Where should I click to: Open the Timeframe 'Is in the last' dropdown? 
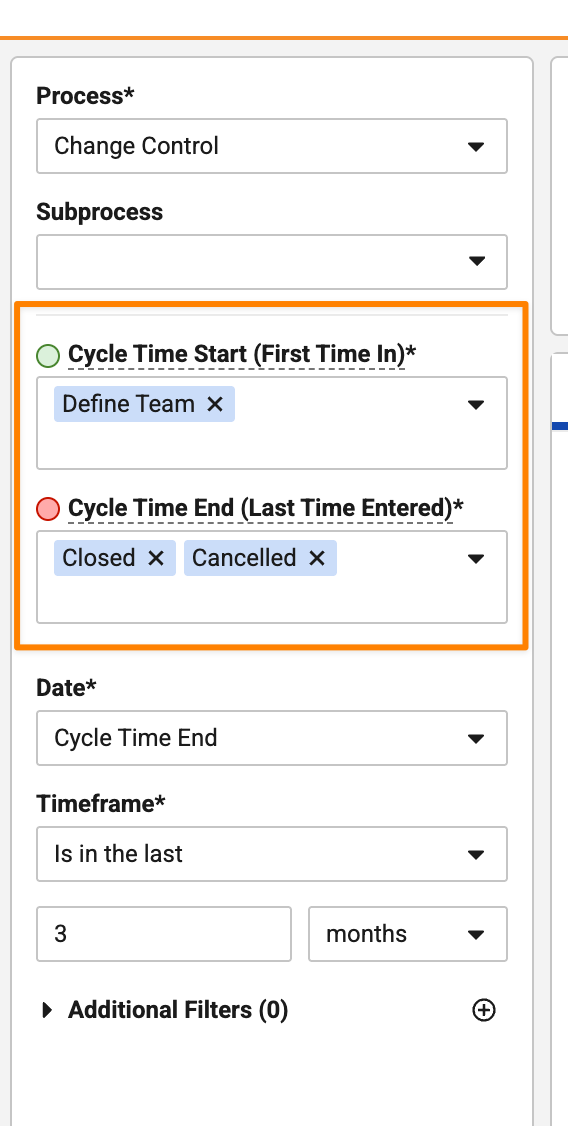[272, 855]
